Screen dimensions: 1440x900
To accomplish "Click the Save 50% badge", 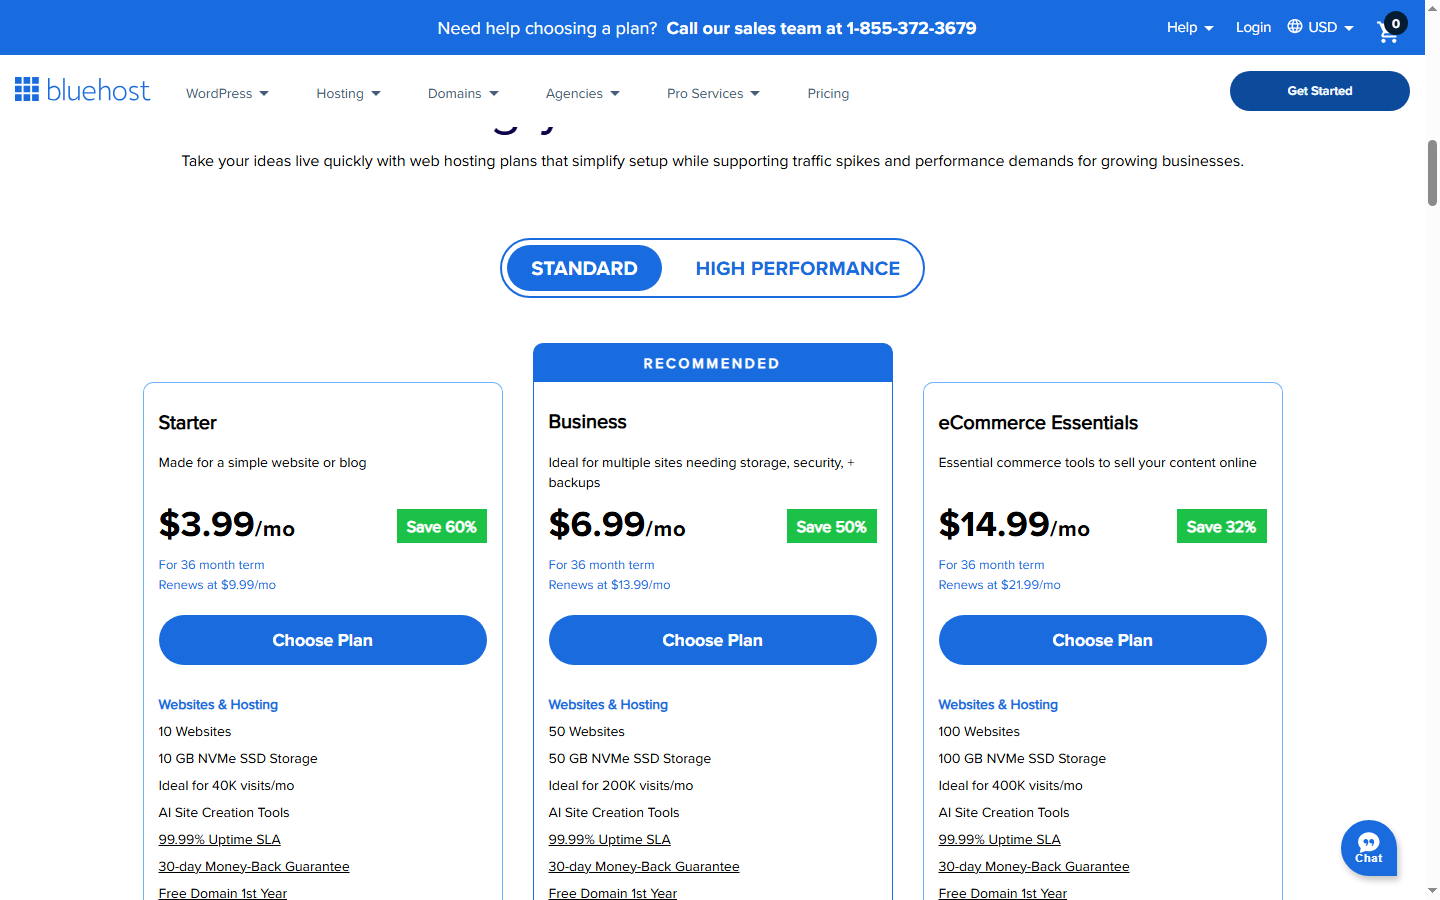I will (x=831, y=527).
